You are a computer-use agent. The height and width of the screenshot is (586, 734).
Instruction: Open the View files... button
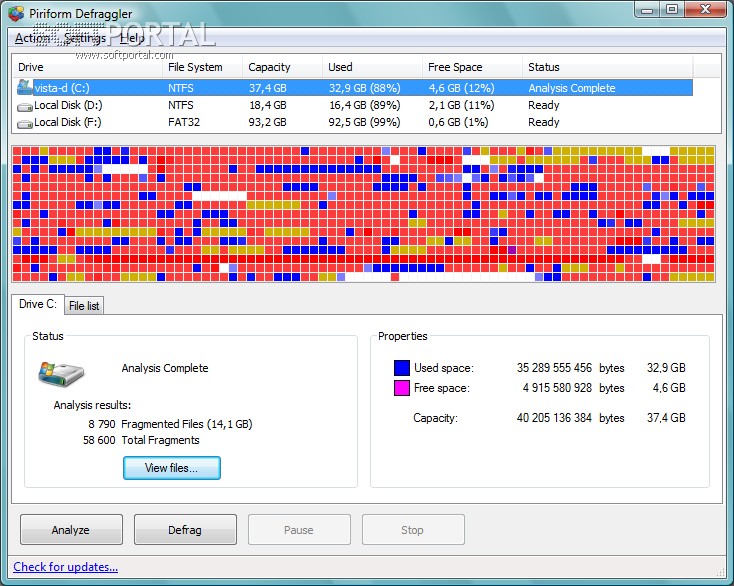coord(172,468)
